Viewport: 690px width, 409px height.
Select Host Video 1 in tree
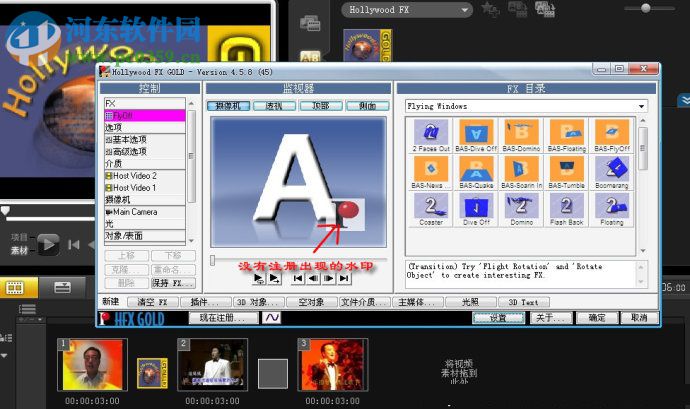point(145,188)
